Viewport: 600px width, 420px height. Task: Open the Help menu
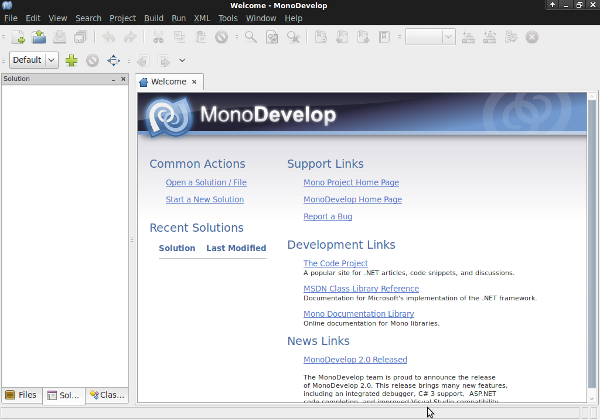(x=293, y=18)
